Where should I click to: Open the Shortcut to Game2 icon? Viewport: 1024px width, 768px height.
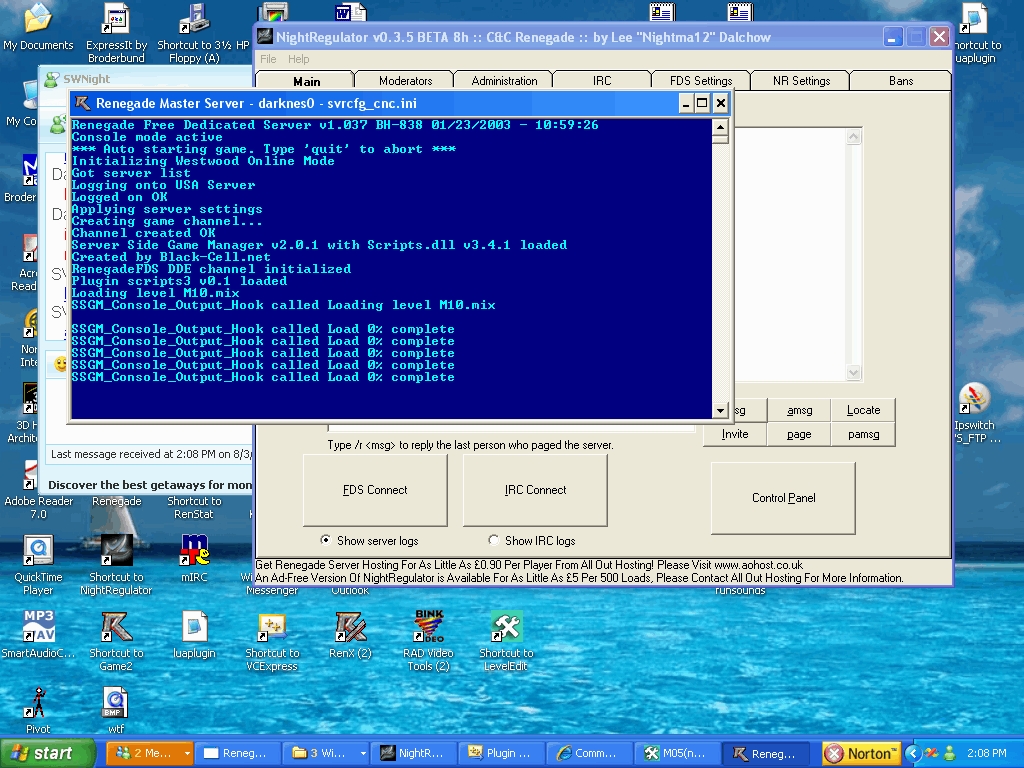click(x=116, y=628)
